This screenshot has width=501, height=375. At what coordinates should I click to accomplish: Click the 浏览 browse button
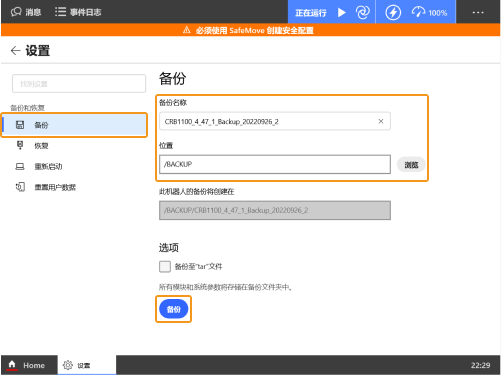click(x=411, y=165)
